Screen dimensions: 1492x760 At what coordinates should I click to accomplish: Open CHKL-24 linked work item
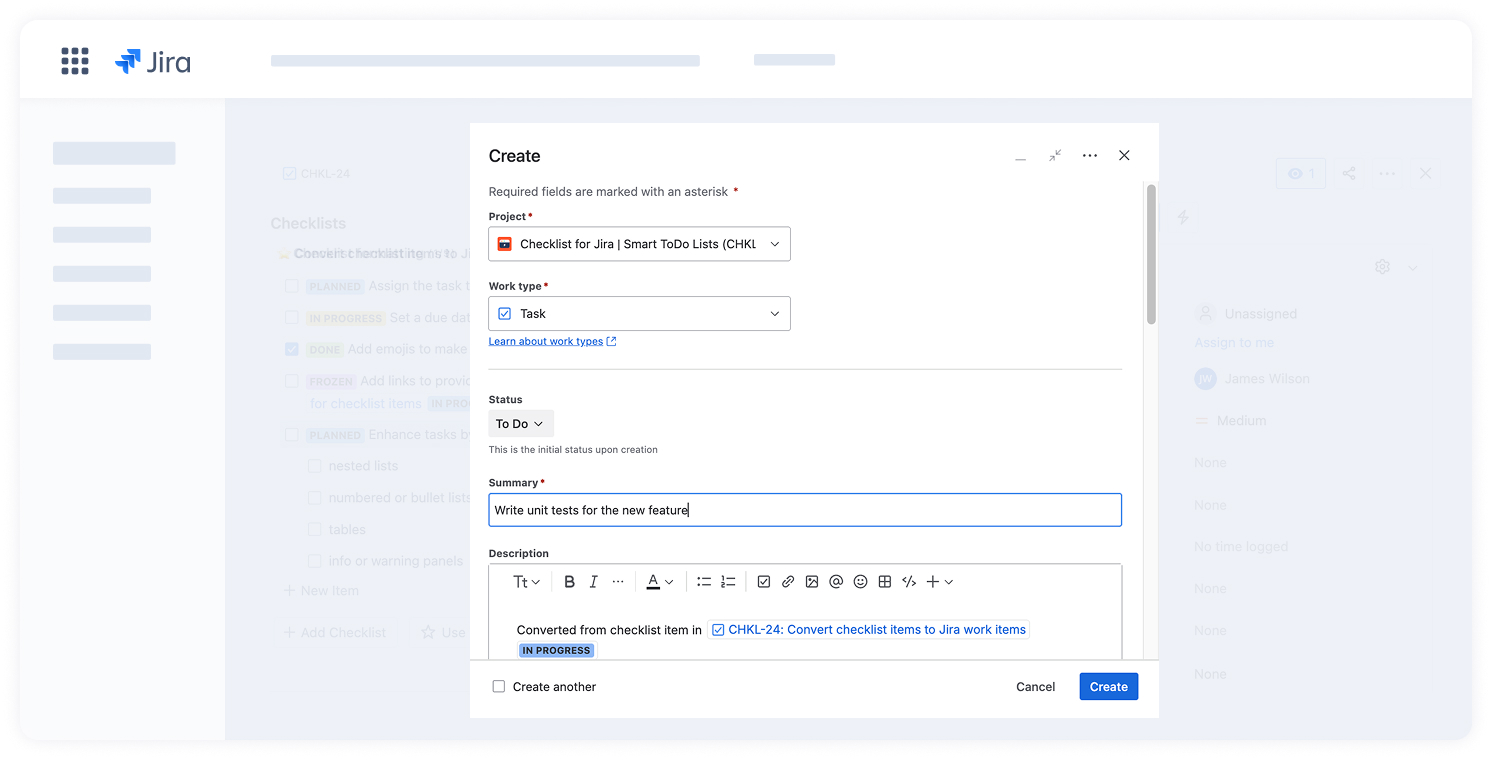(868, 630)
